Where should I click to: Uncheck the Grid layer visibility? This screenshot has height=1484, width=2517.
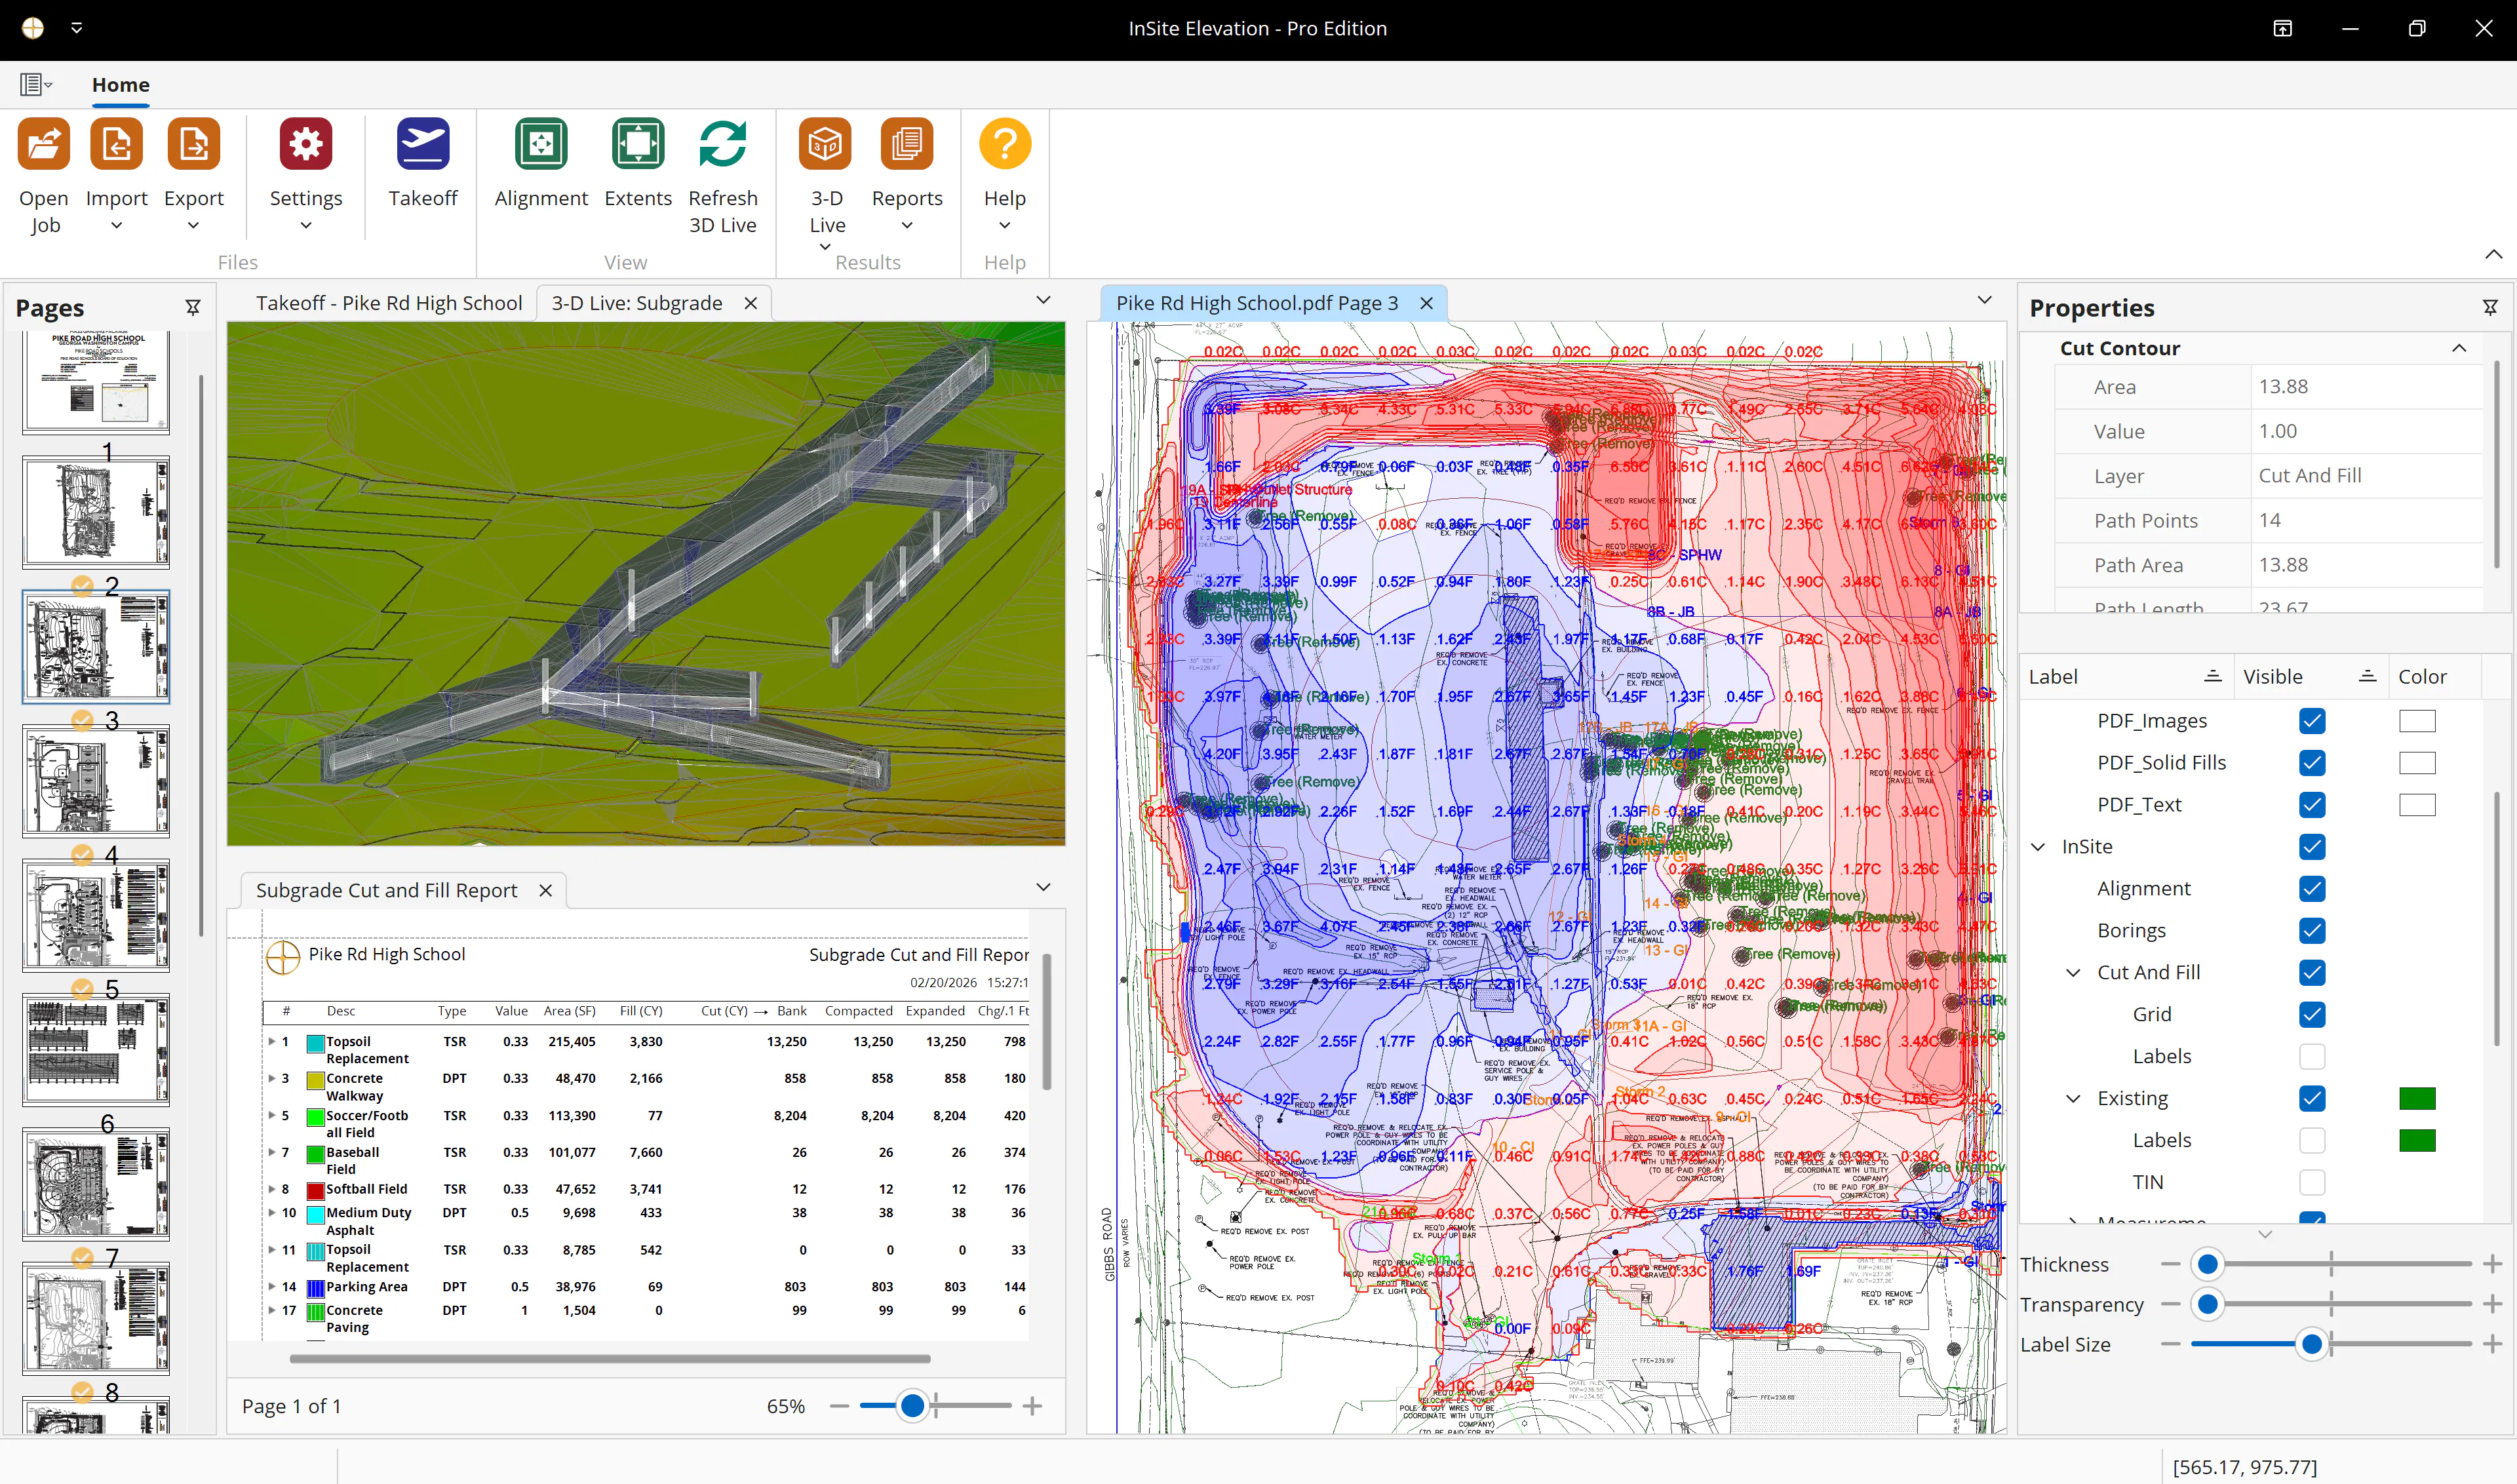click(x=2312, y=1015)
